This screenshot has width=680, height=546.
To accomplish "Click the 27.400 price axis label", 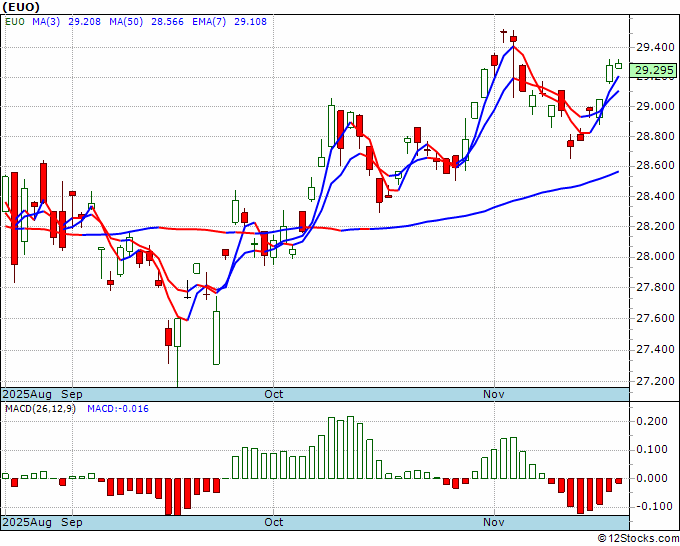I will 655,350.
